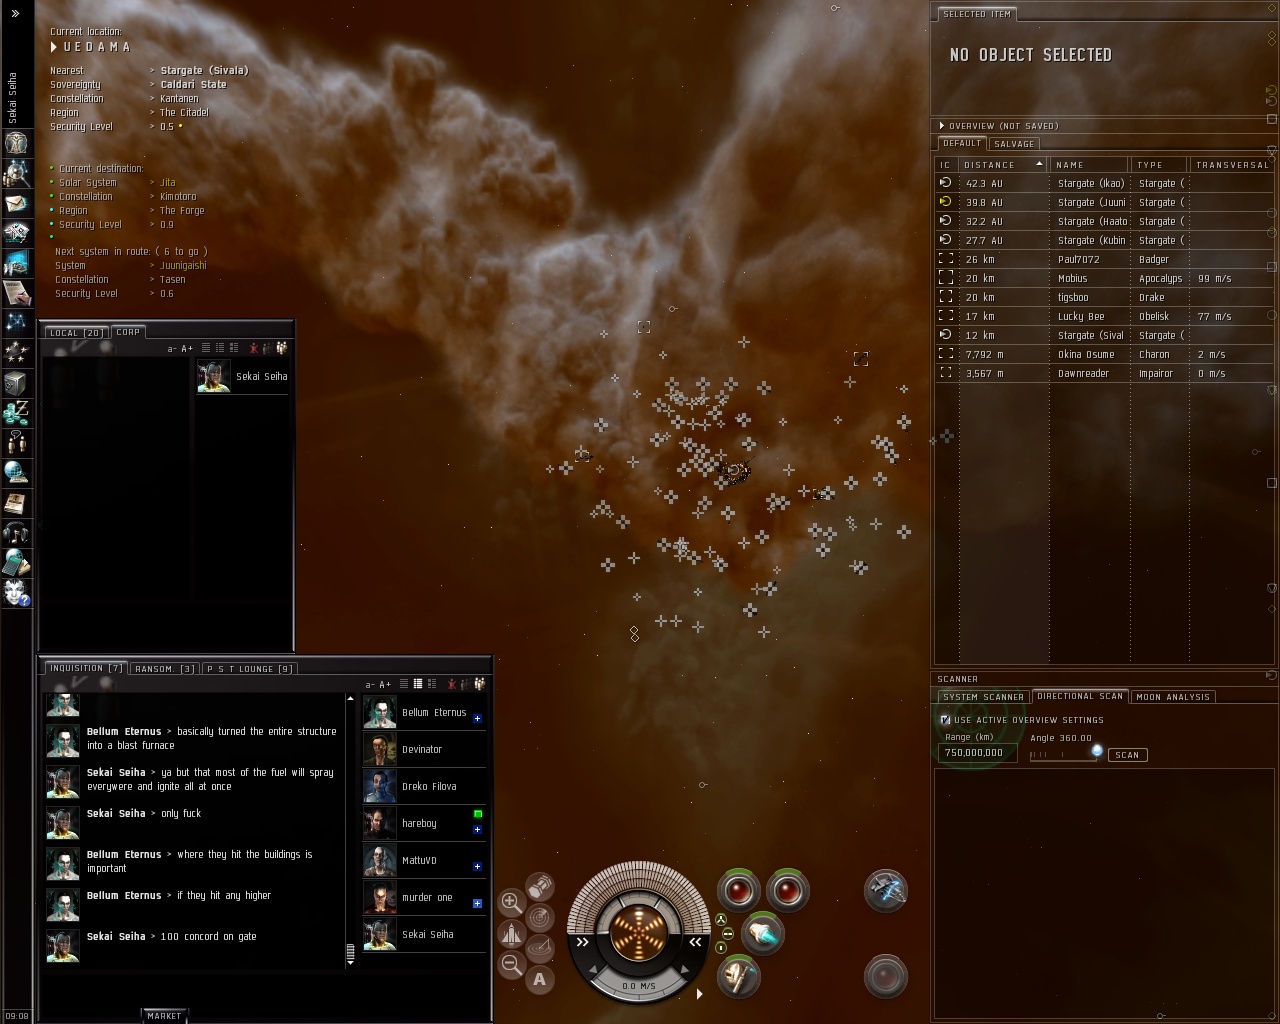Switch to the Salvage overview tab
This screenshot has width=1280, height=1024.
click(x=1014, y=144)
